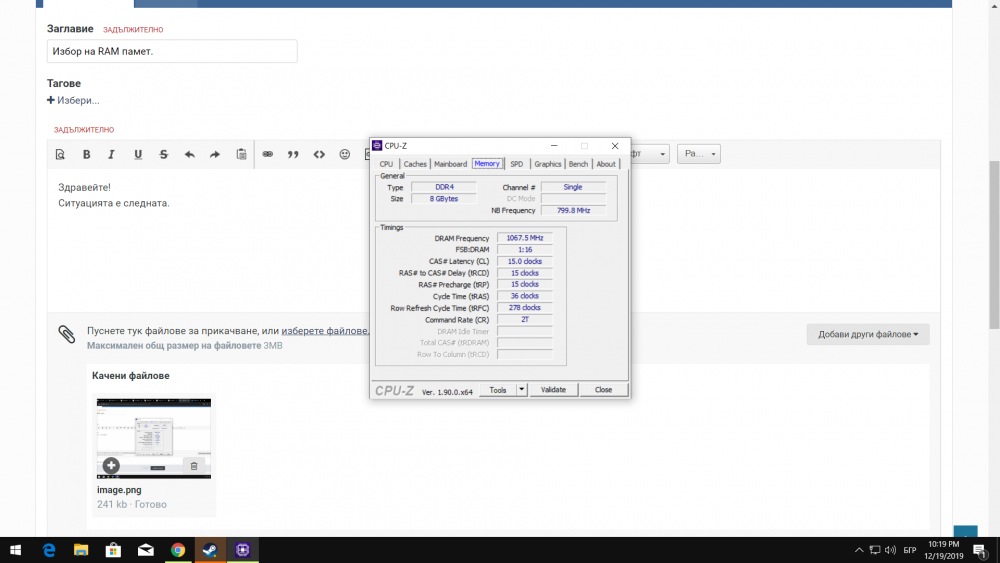The width and height of the screenshot is (1000, 563).
Task: Select the Memory tab in CPU-Z
Action: coord(487,164)
